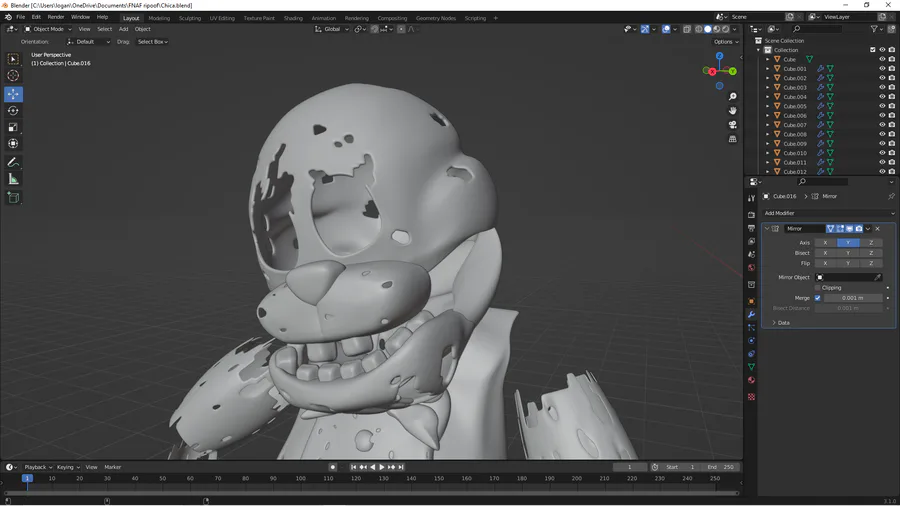Disable render camera icon for Cube.005
This screenshot has width=900, height=506.
coord(892,106)
